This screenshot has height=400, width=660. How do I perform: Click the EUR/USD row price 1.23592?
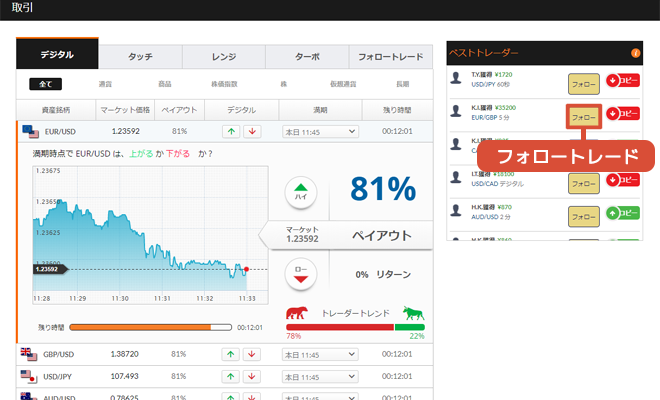point(125,131)
